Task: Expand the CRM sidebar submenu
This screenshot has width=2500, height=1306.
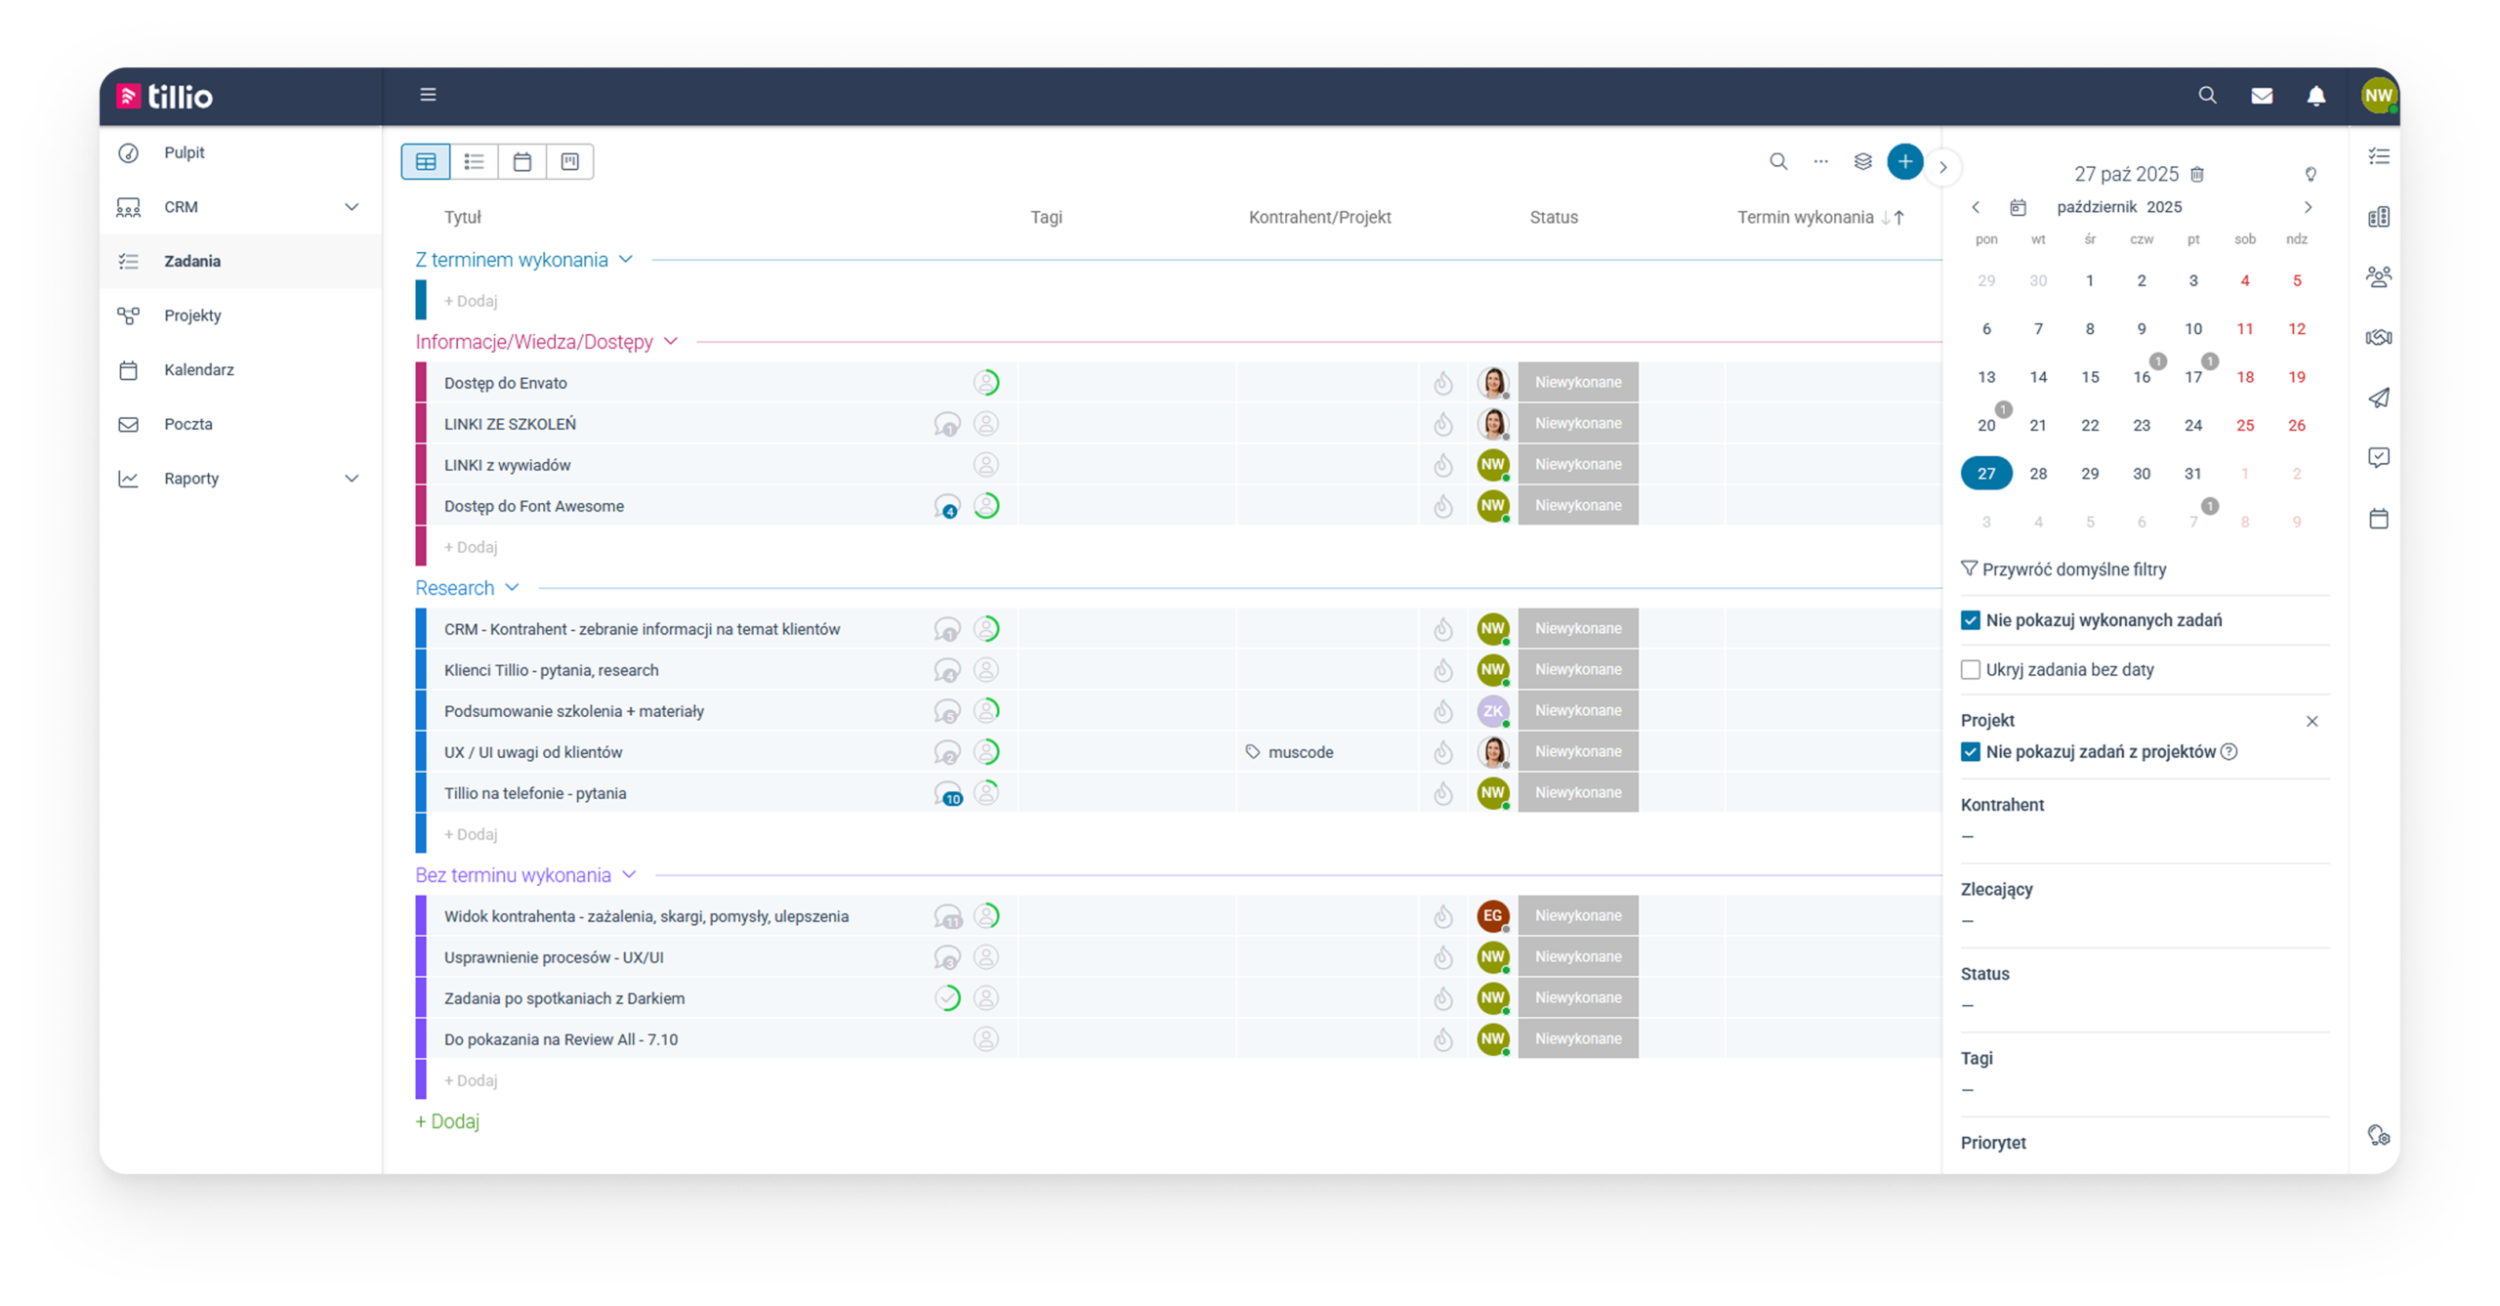Action: tap(352, 207)
